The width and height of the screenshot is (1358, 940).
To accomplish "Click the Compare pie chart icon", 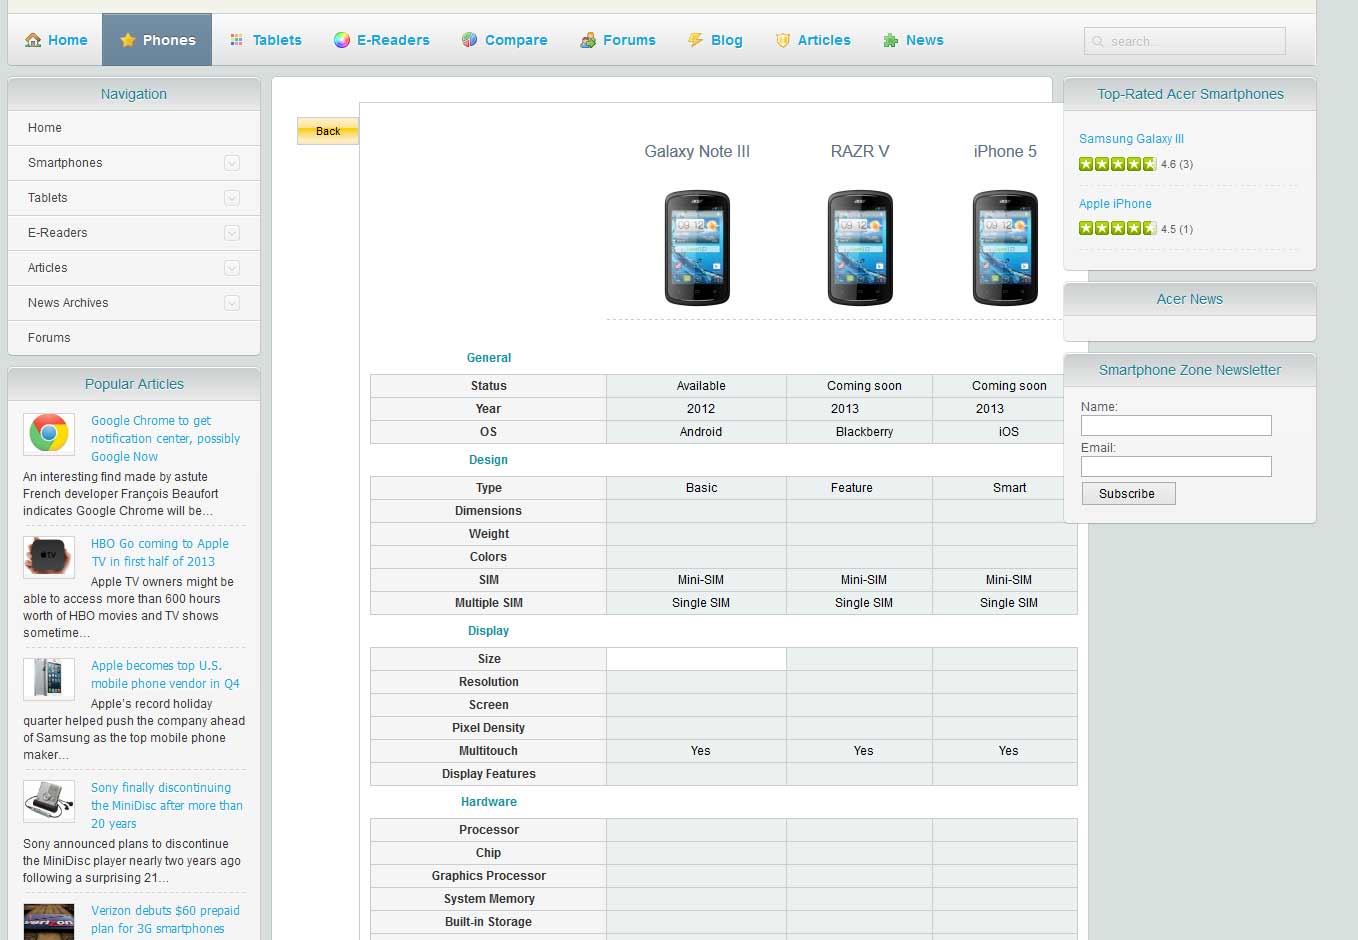I will [x=469, y=40].
